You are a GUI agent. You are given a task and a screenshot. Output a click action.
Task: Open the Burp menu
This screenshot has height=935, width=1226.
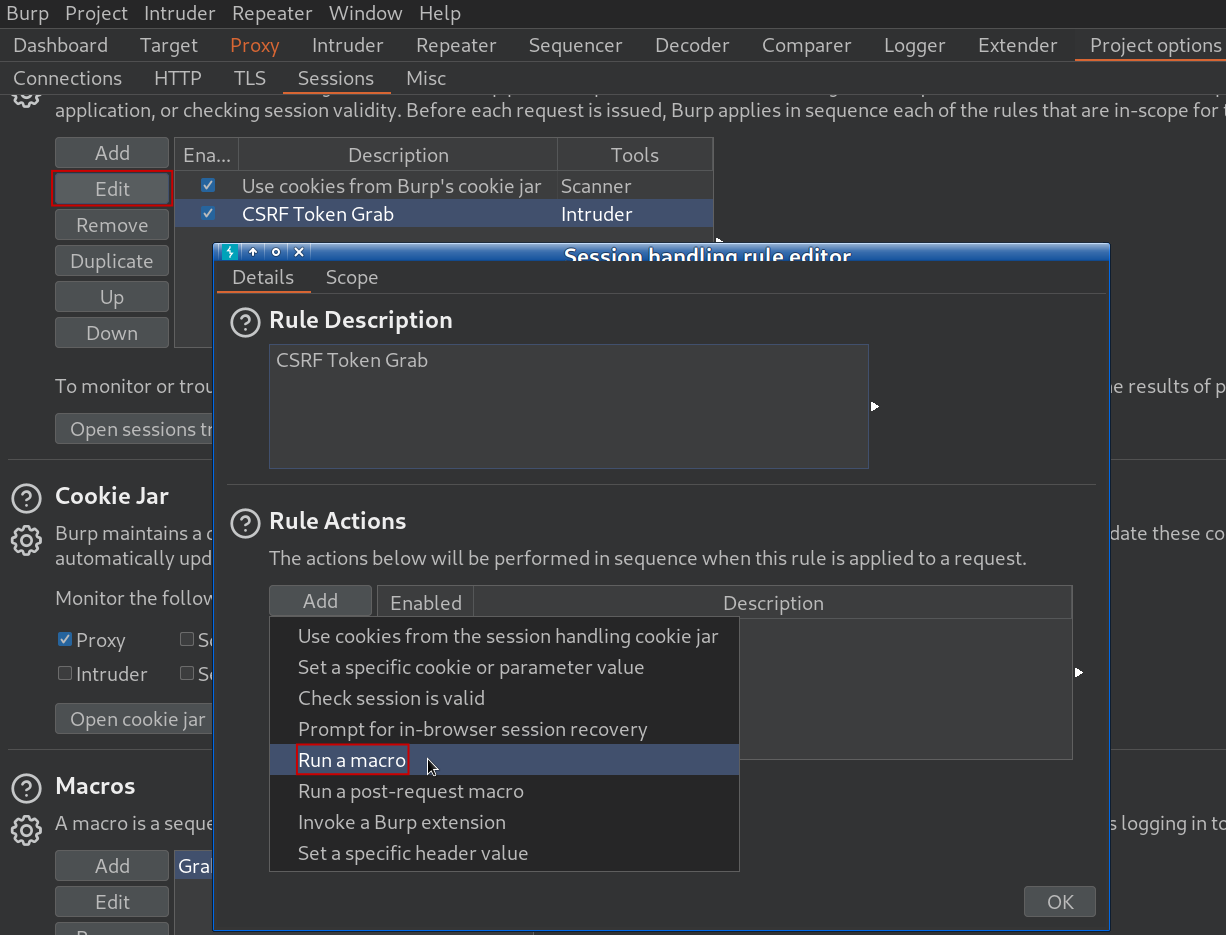(x=27, y=14)
